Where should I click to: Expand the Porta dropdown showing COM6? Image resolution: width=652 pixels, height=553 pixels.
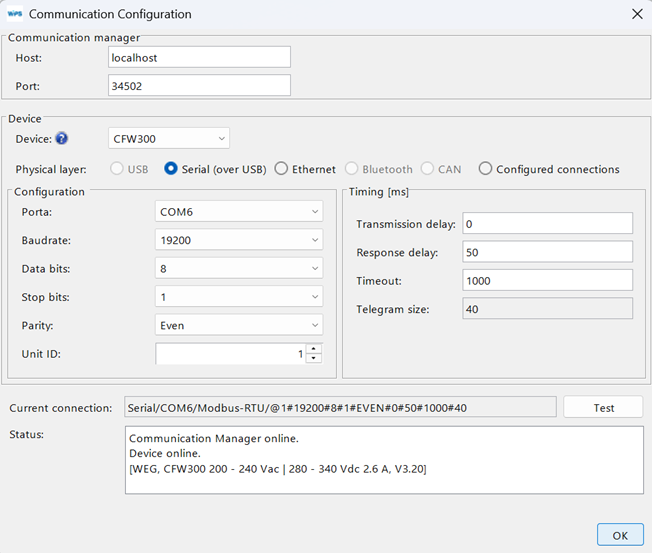[239, 212]
